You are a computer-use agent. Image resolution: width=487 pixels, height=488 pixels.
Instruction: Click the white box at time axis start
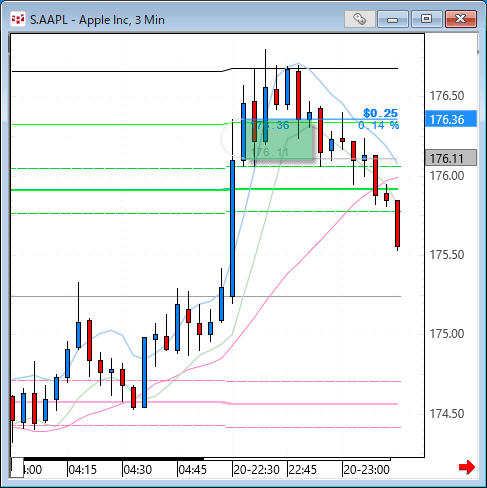click(x=17, y=467)
